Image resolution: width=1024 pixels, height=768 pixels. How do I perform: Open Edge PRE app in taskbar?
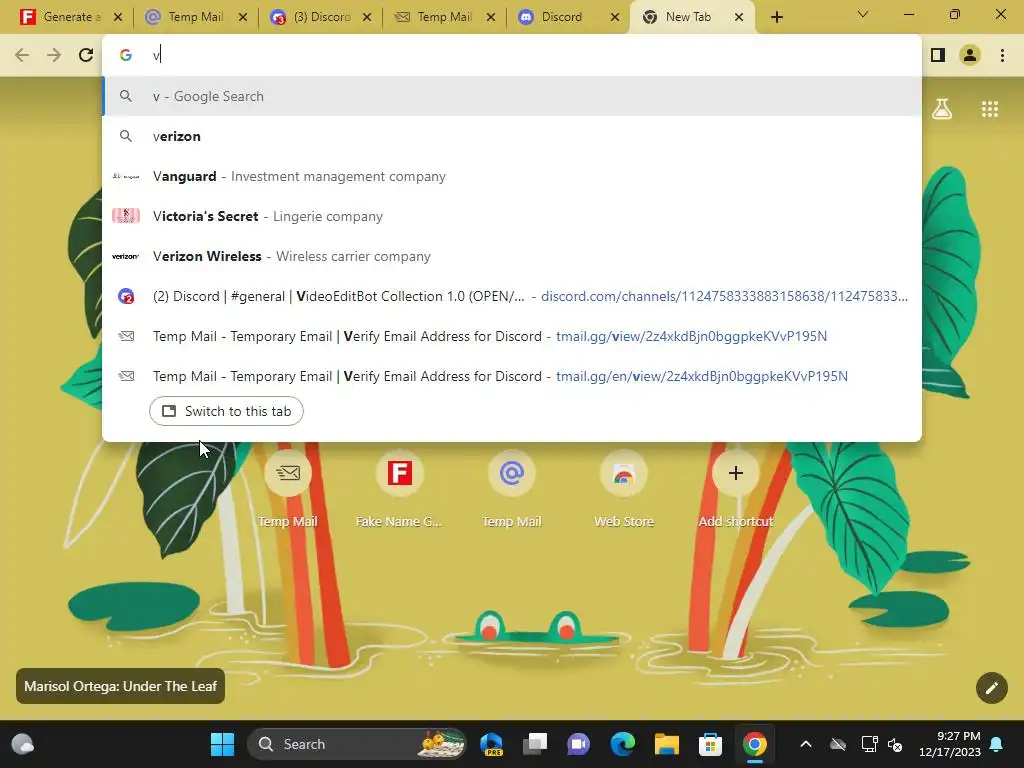491,744
